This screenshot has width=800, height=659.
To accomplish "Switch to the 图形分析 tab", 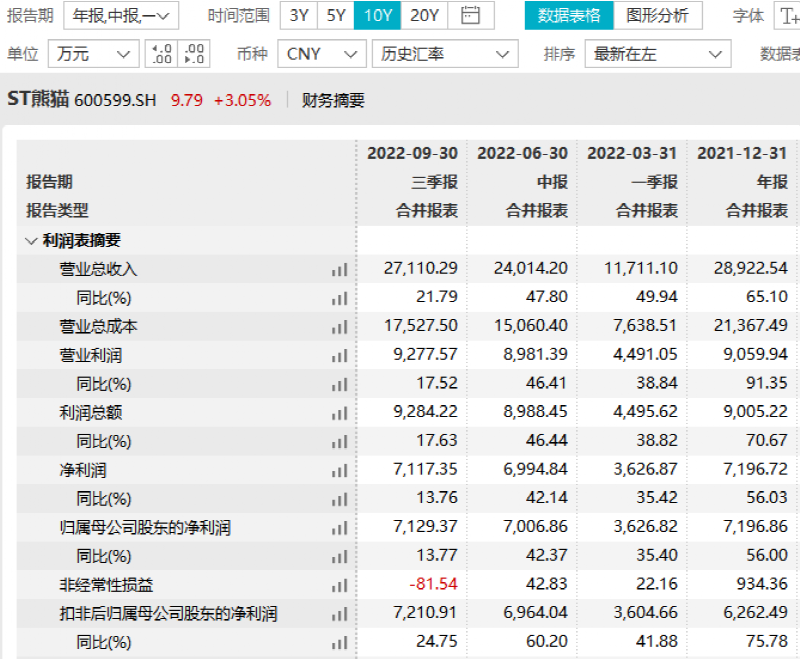I will 657,15.
